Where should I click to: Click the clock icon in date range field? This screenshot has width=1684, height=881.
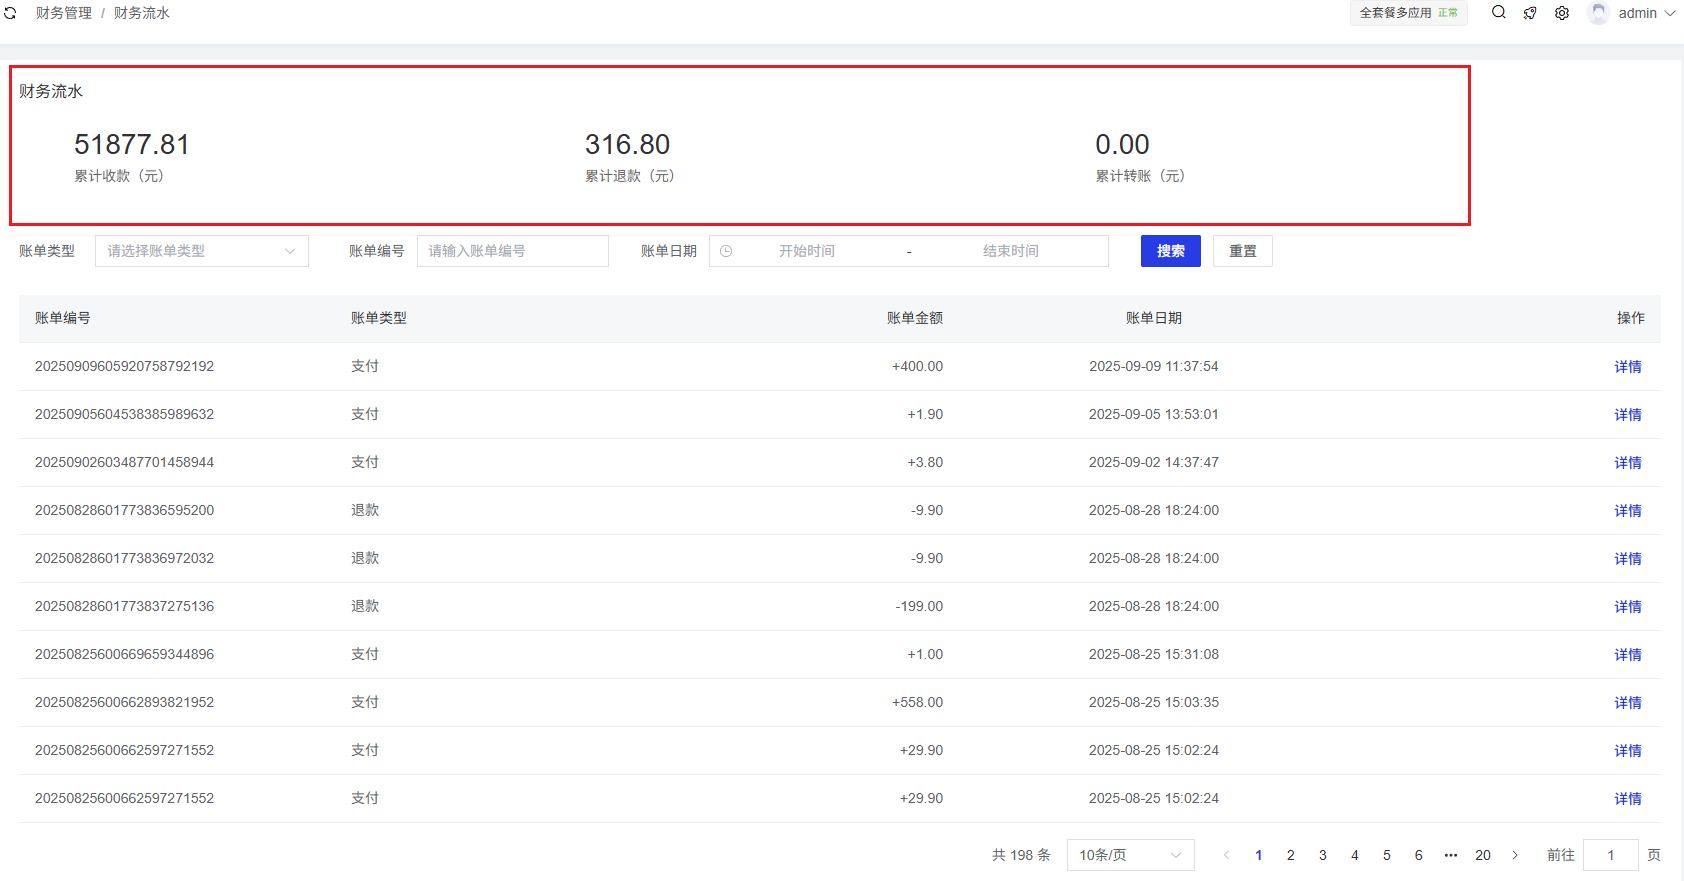(x=726, y=251)
